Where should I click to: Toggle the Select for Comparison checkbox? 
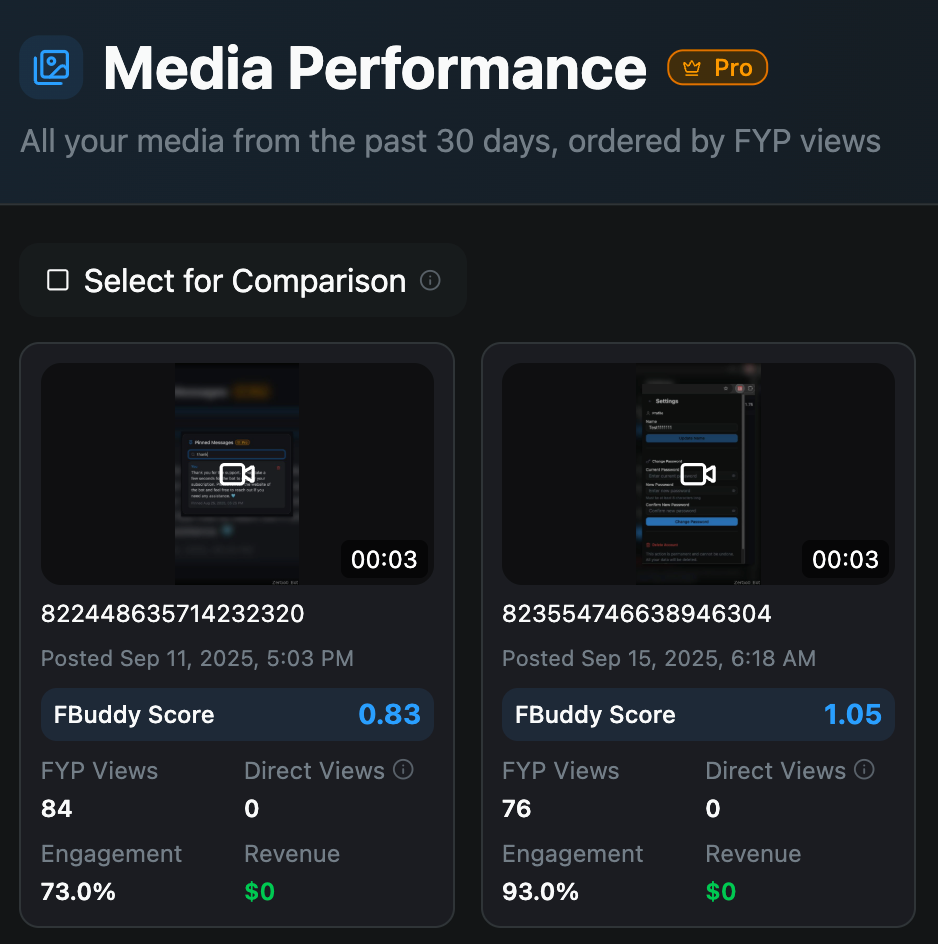pos(57,280)
